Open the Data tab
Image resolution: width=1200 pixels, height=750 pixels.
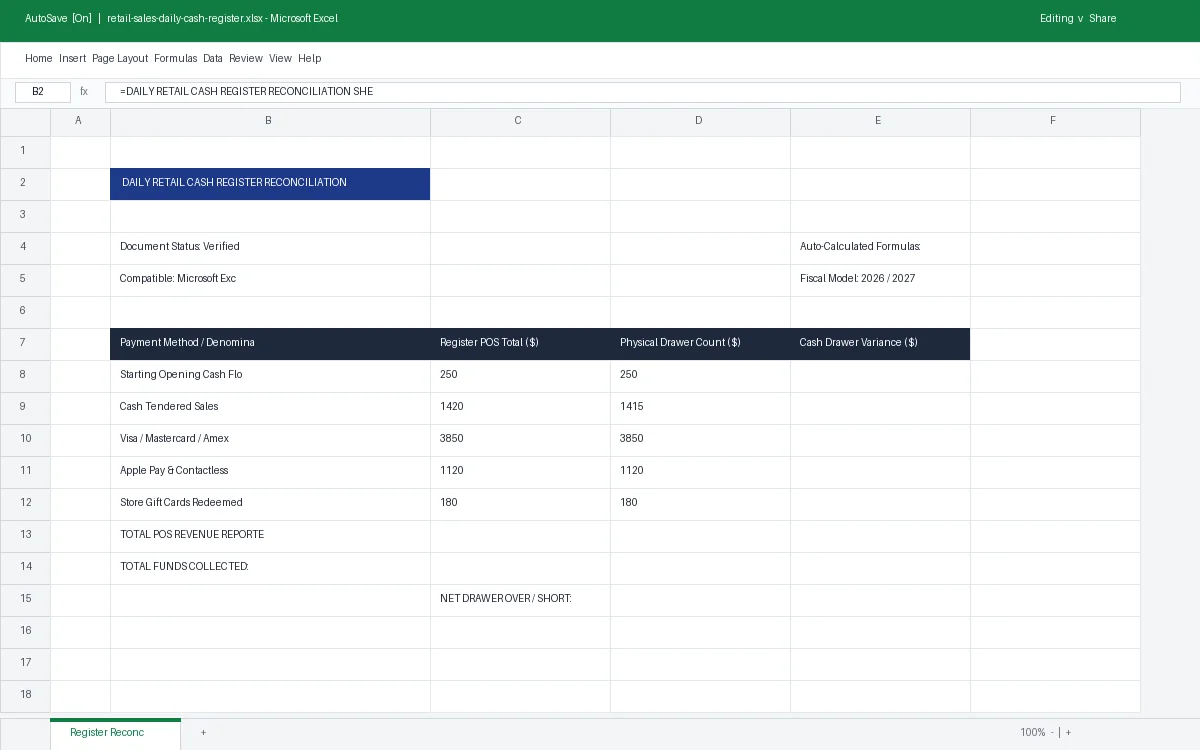pos(213,58)
